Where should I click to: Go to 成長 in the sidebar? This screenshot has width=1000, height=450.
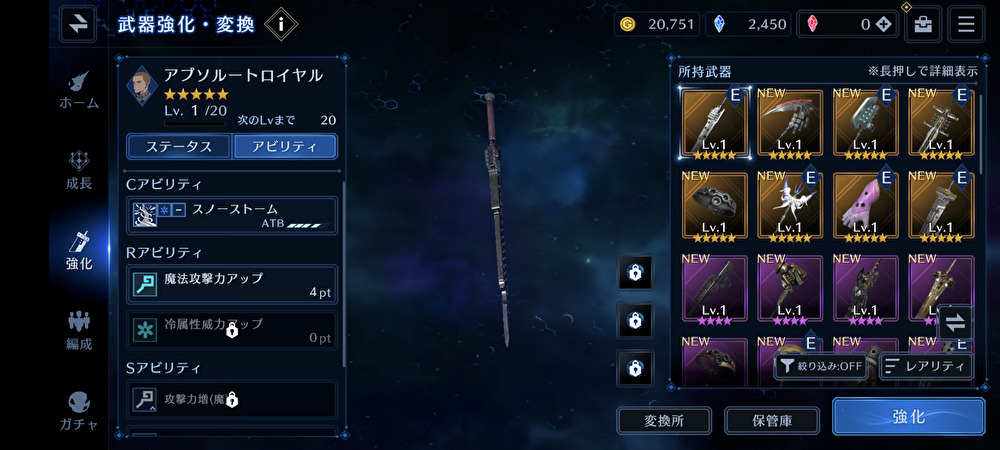79,170
